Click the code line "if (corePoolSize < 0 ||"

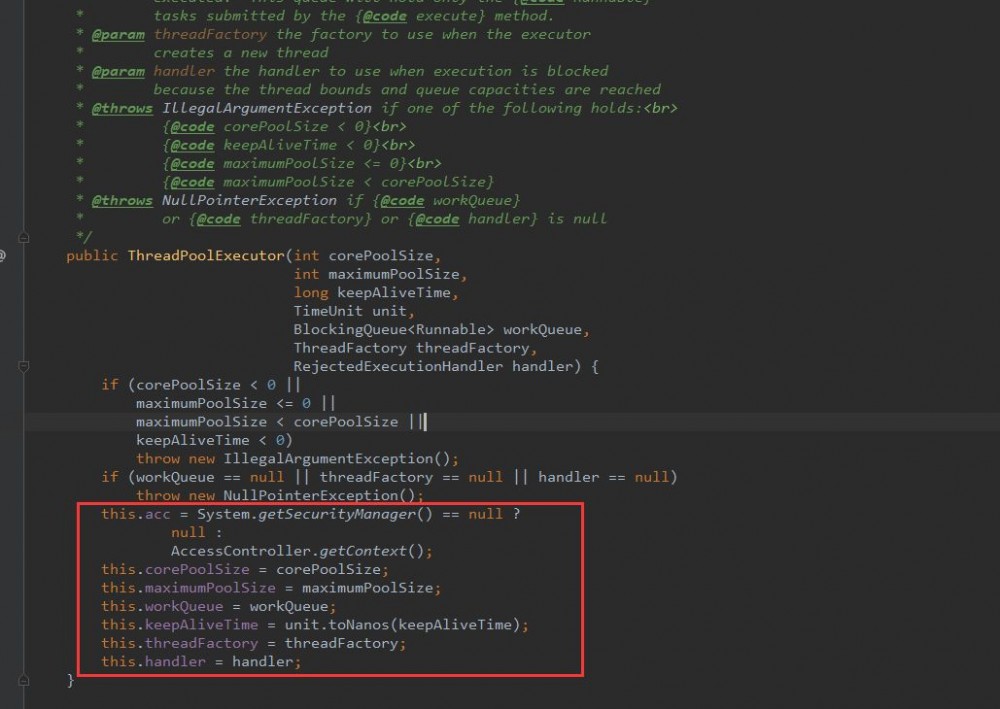pyautogui.click(x=201, y=385)
